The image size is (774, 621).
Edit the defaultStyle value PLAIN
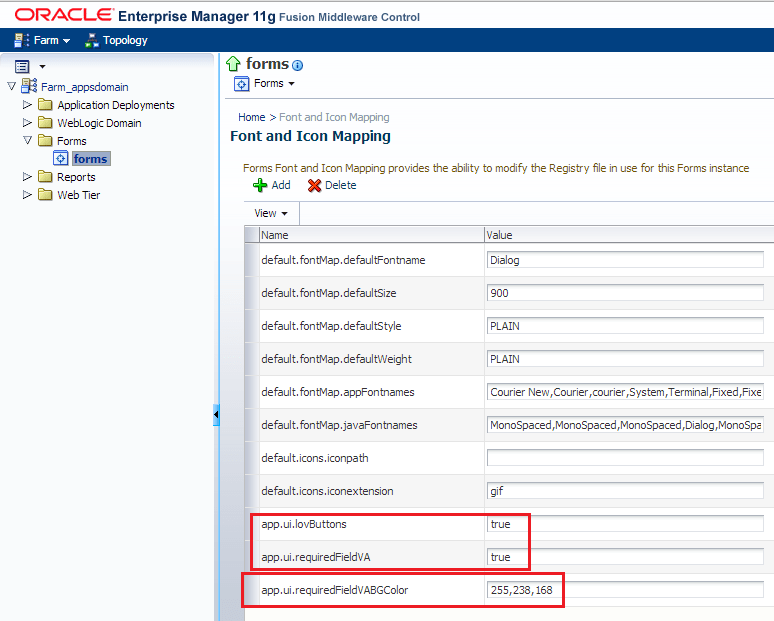(x=625, y=326)
